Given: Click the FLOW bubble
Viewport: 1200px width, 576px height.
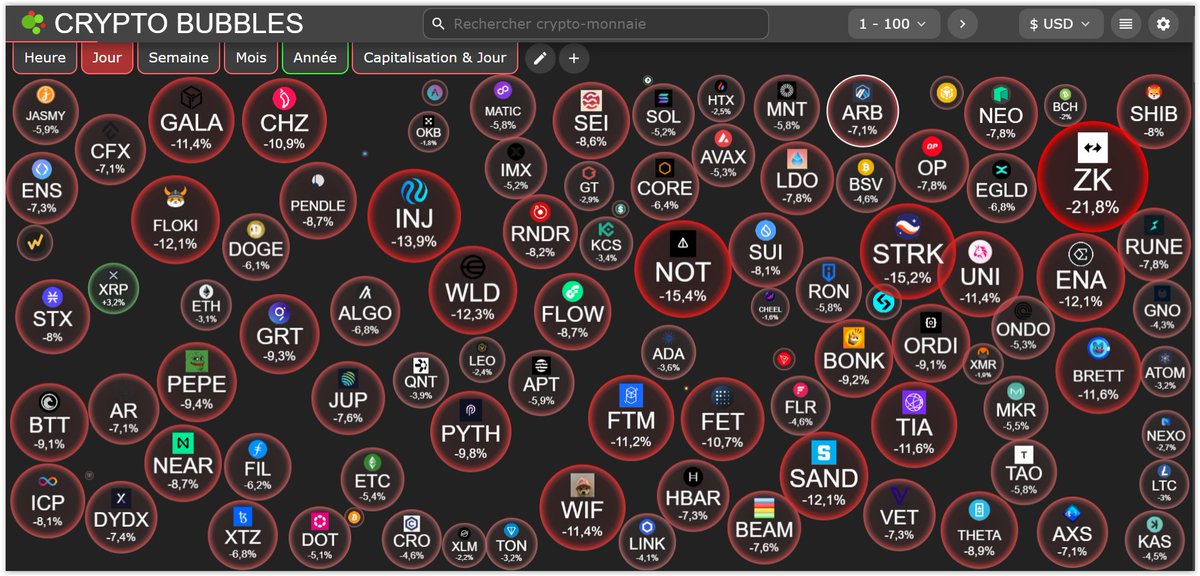Looking at the screenshot, I should pos(572,314).
